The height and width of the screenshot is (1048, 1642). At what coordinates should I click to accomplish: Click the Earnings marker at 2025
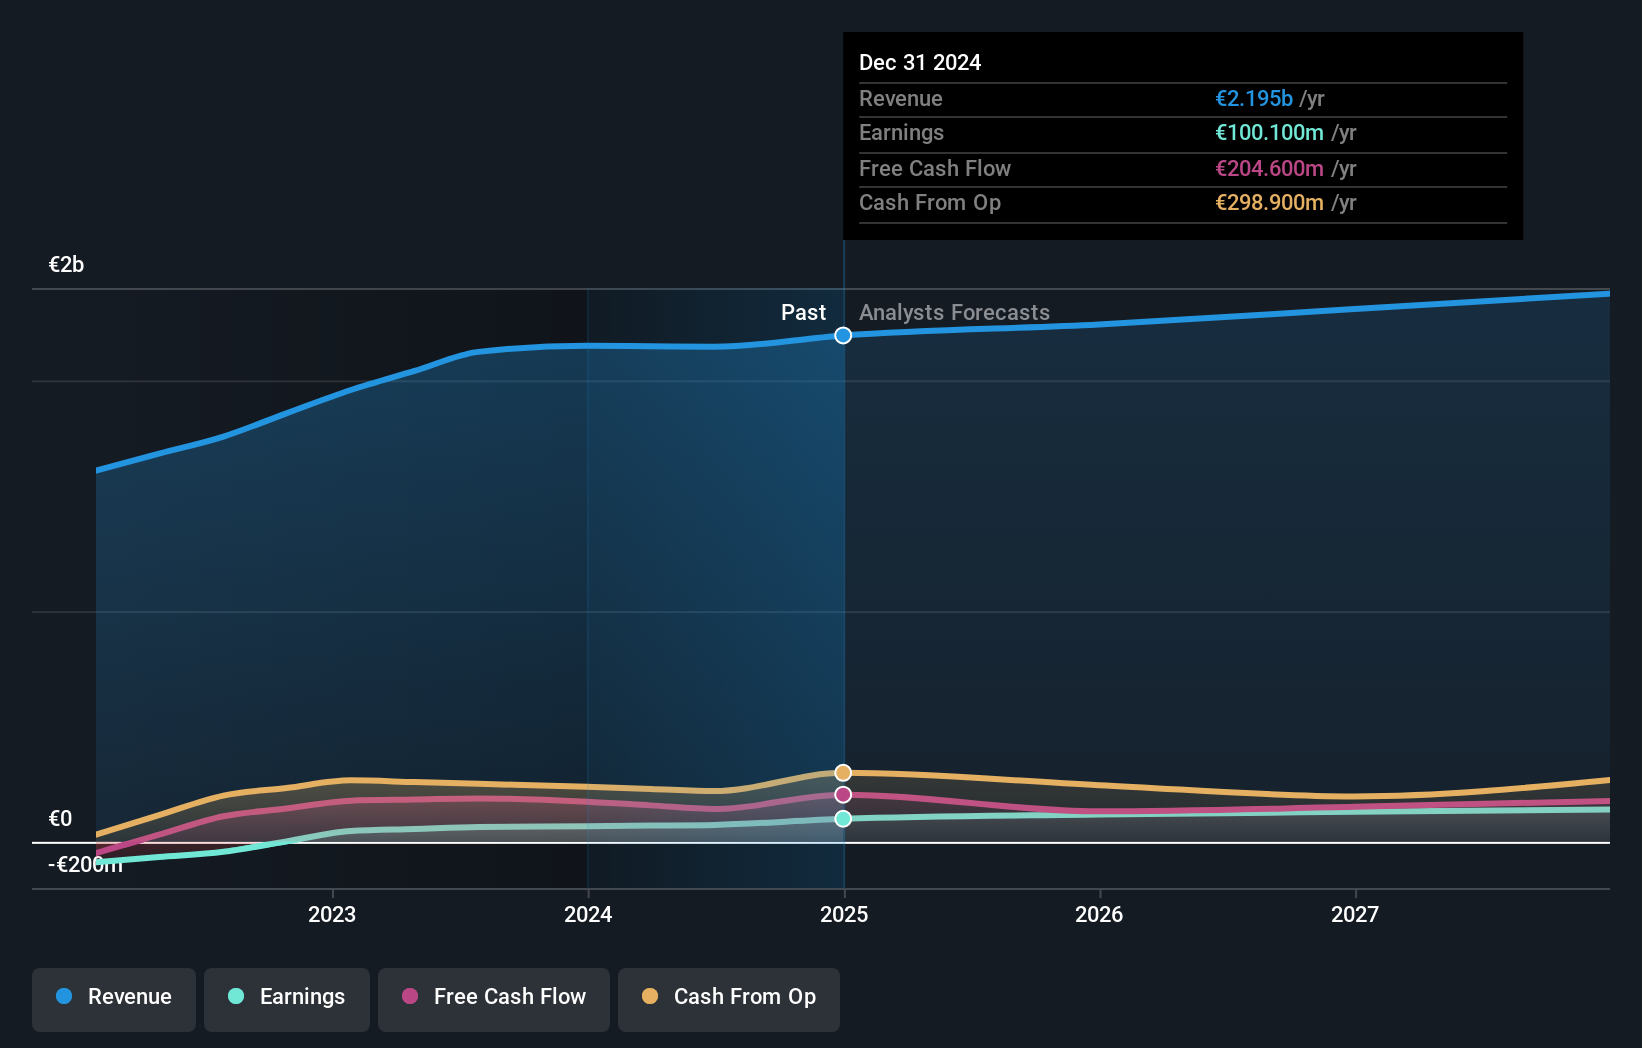(x=843, y=818)
